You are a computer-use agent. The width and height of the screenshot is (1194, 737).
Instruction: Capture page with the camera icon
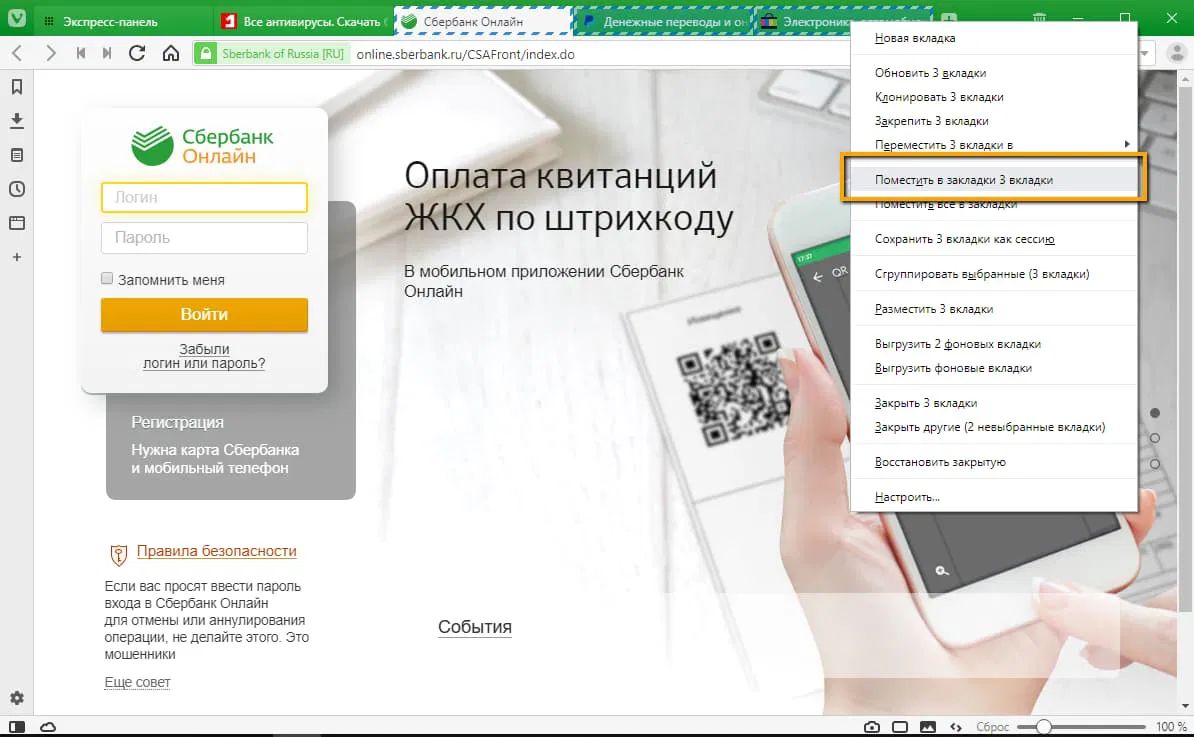pos(872,727)
